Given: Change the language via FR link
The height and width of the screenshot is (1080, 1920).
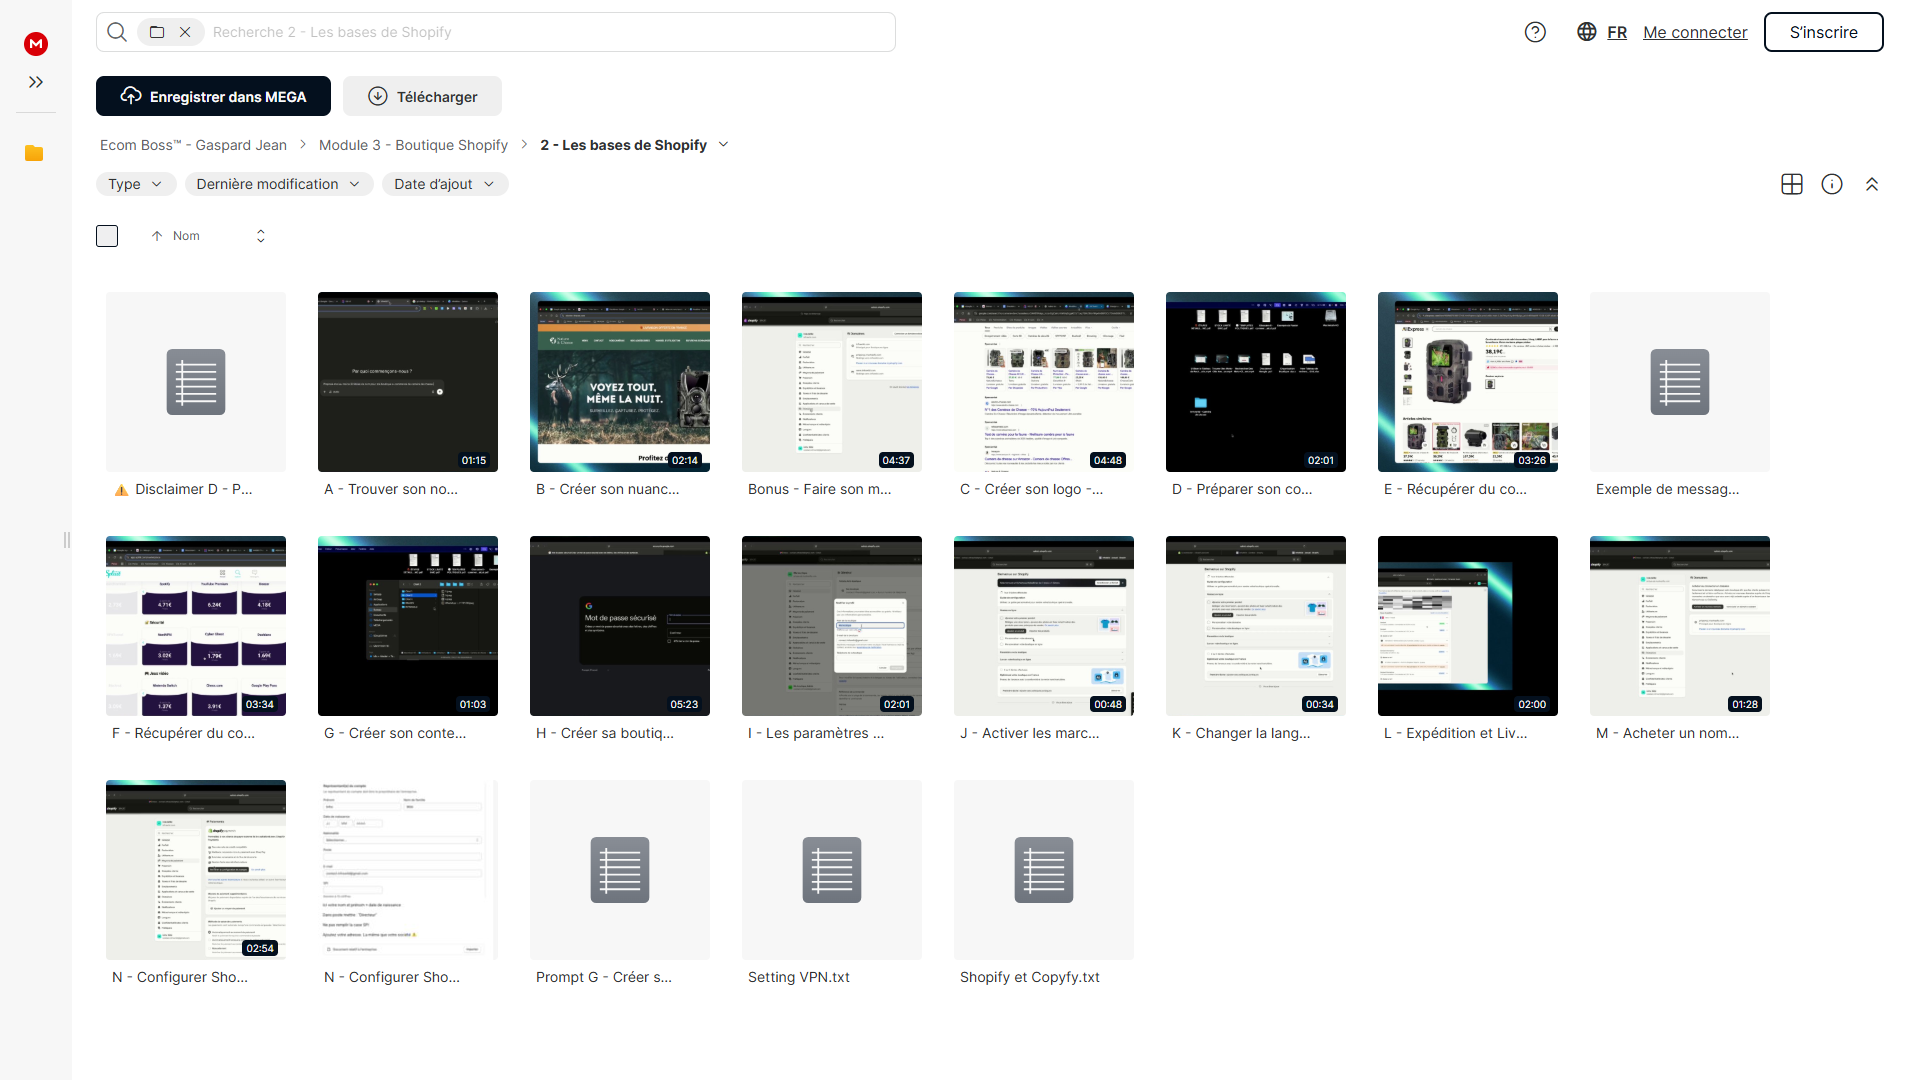Looking at the screenshot, I should pyautogui.click(x=1617, y=32).
